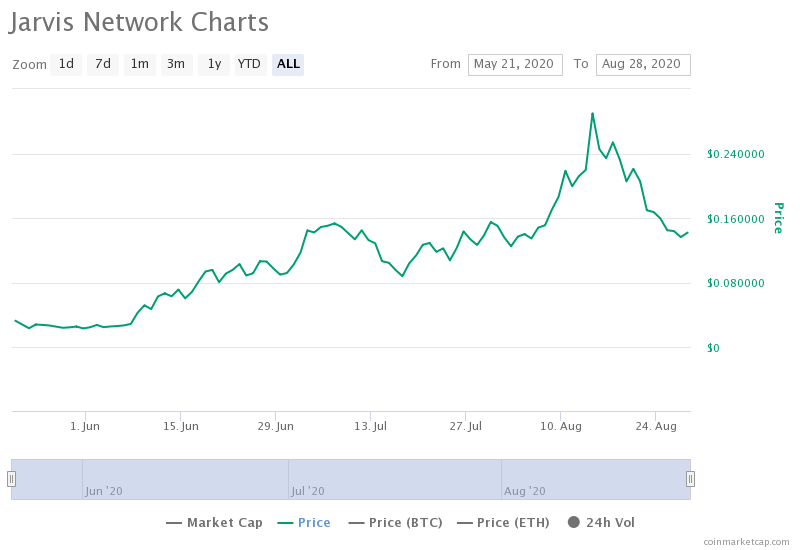The height and width of the screenshot is (550, 800).
Task: Click the price peak on the chart
Action: (x=592, y=113)
